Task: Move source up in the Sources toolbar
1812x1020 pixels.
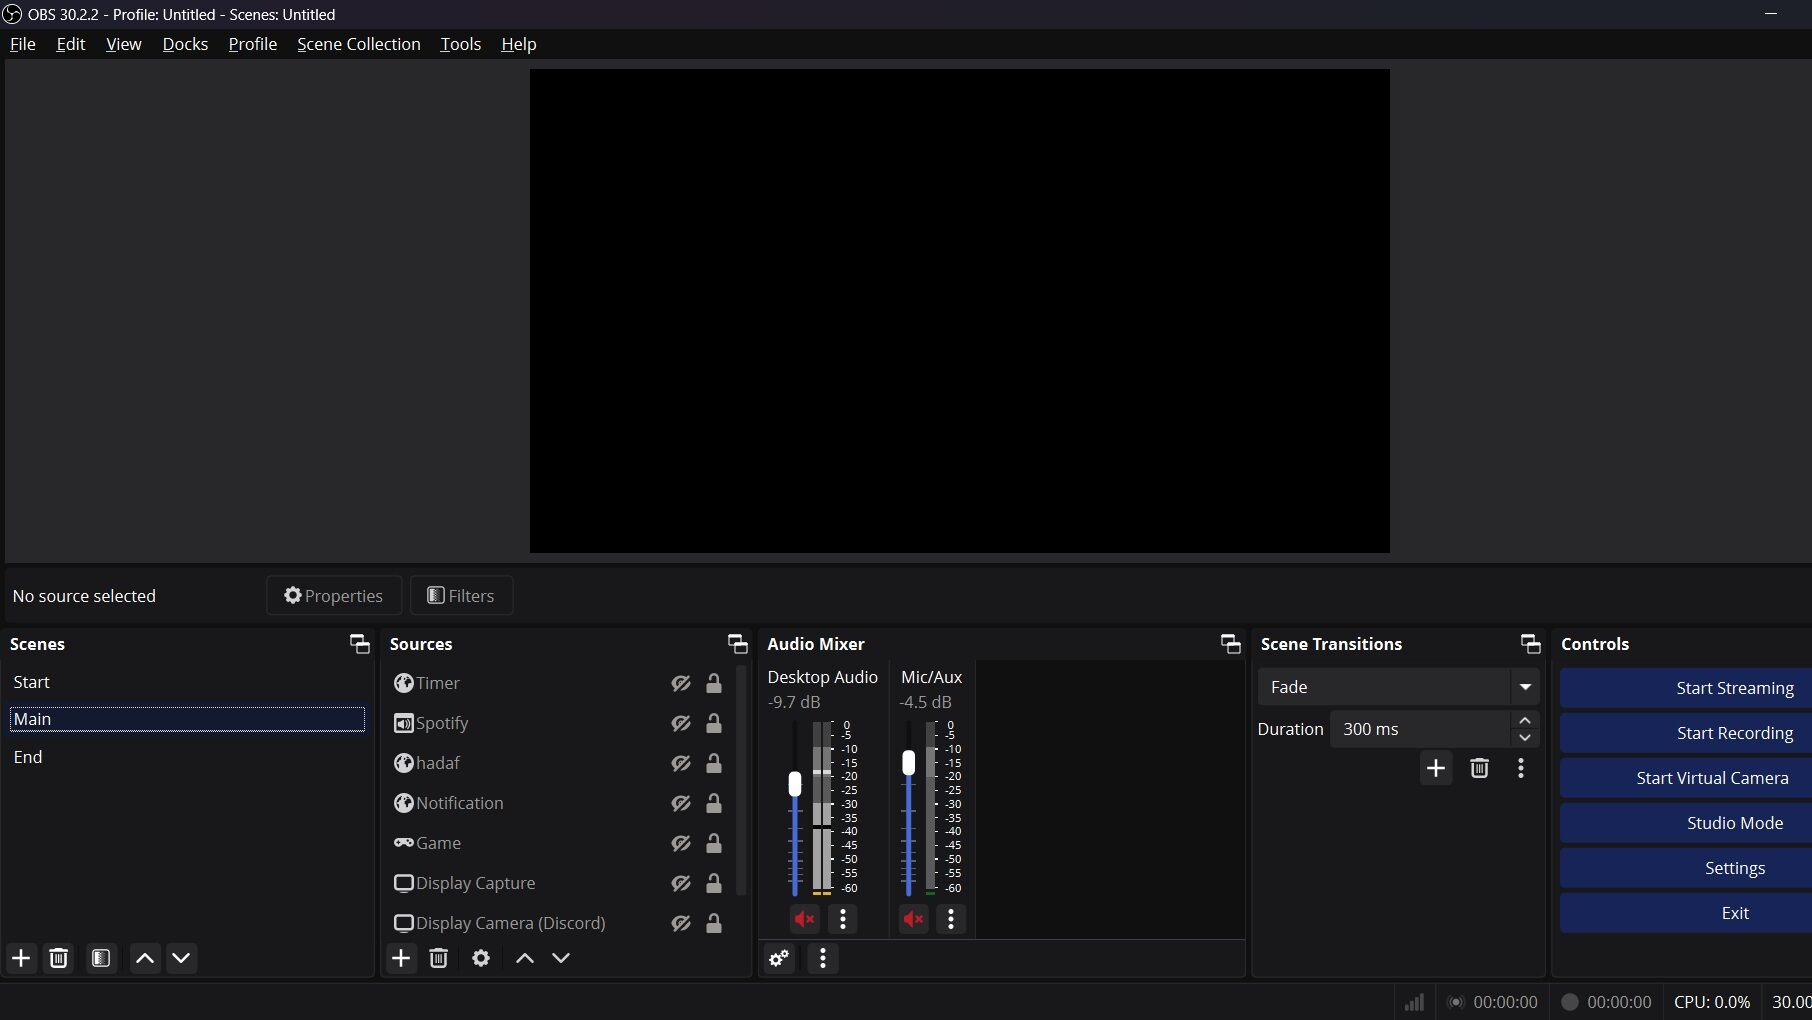Action: click(x=524, y=958)
